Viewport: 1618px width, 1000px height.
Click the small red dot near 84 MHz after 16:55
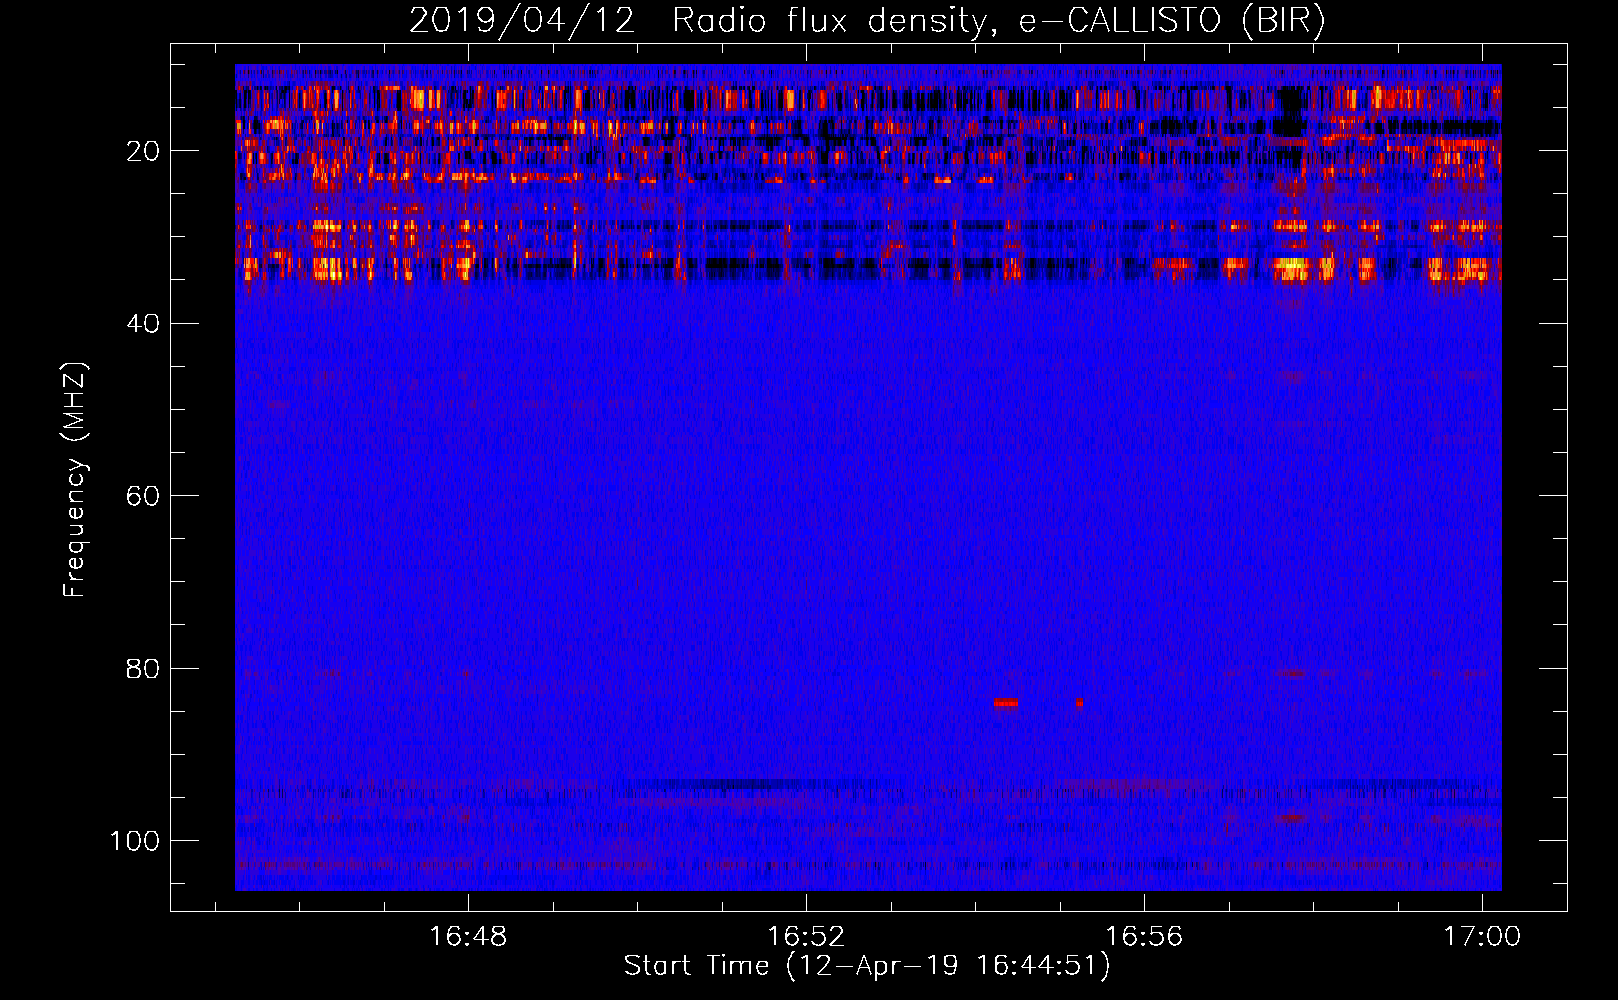[1079, 703]
